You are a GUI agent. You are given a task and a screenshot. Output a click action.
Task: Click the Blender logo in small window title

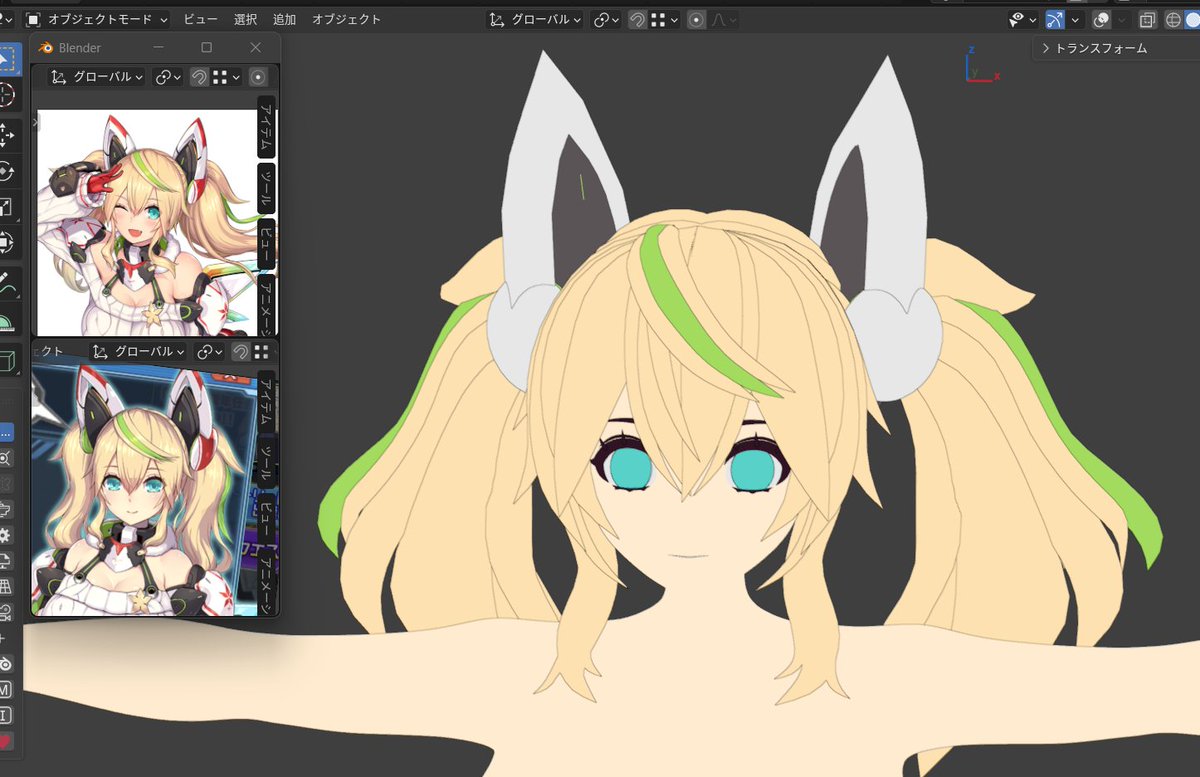pyautogui.click(x=45, y=48)
